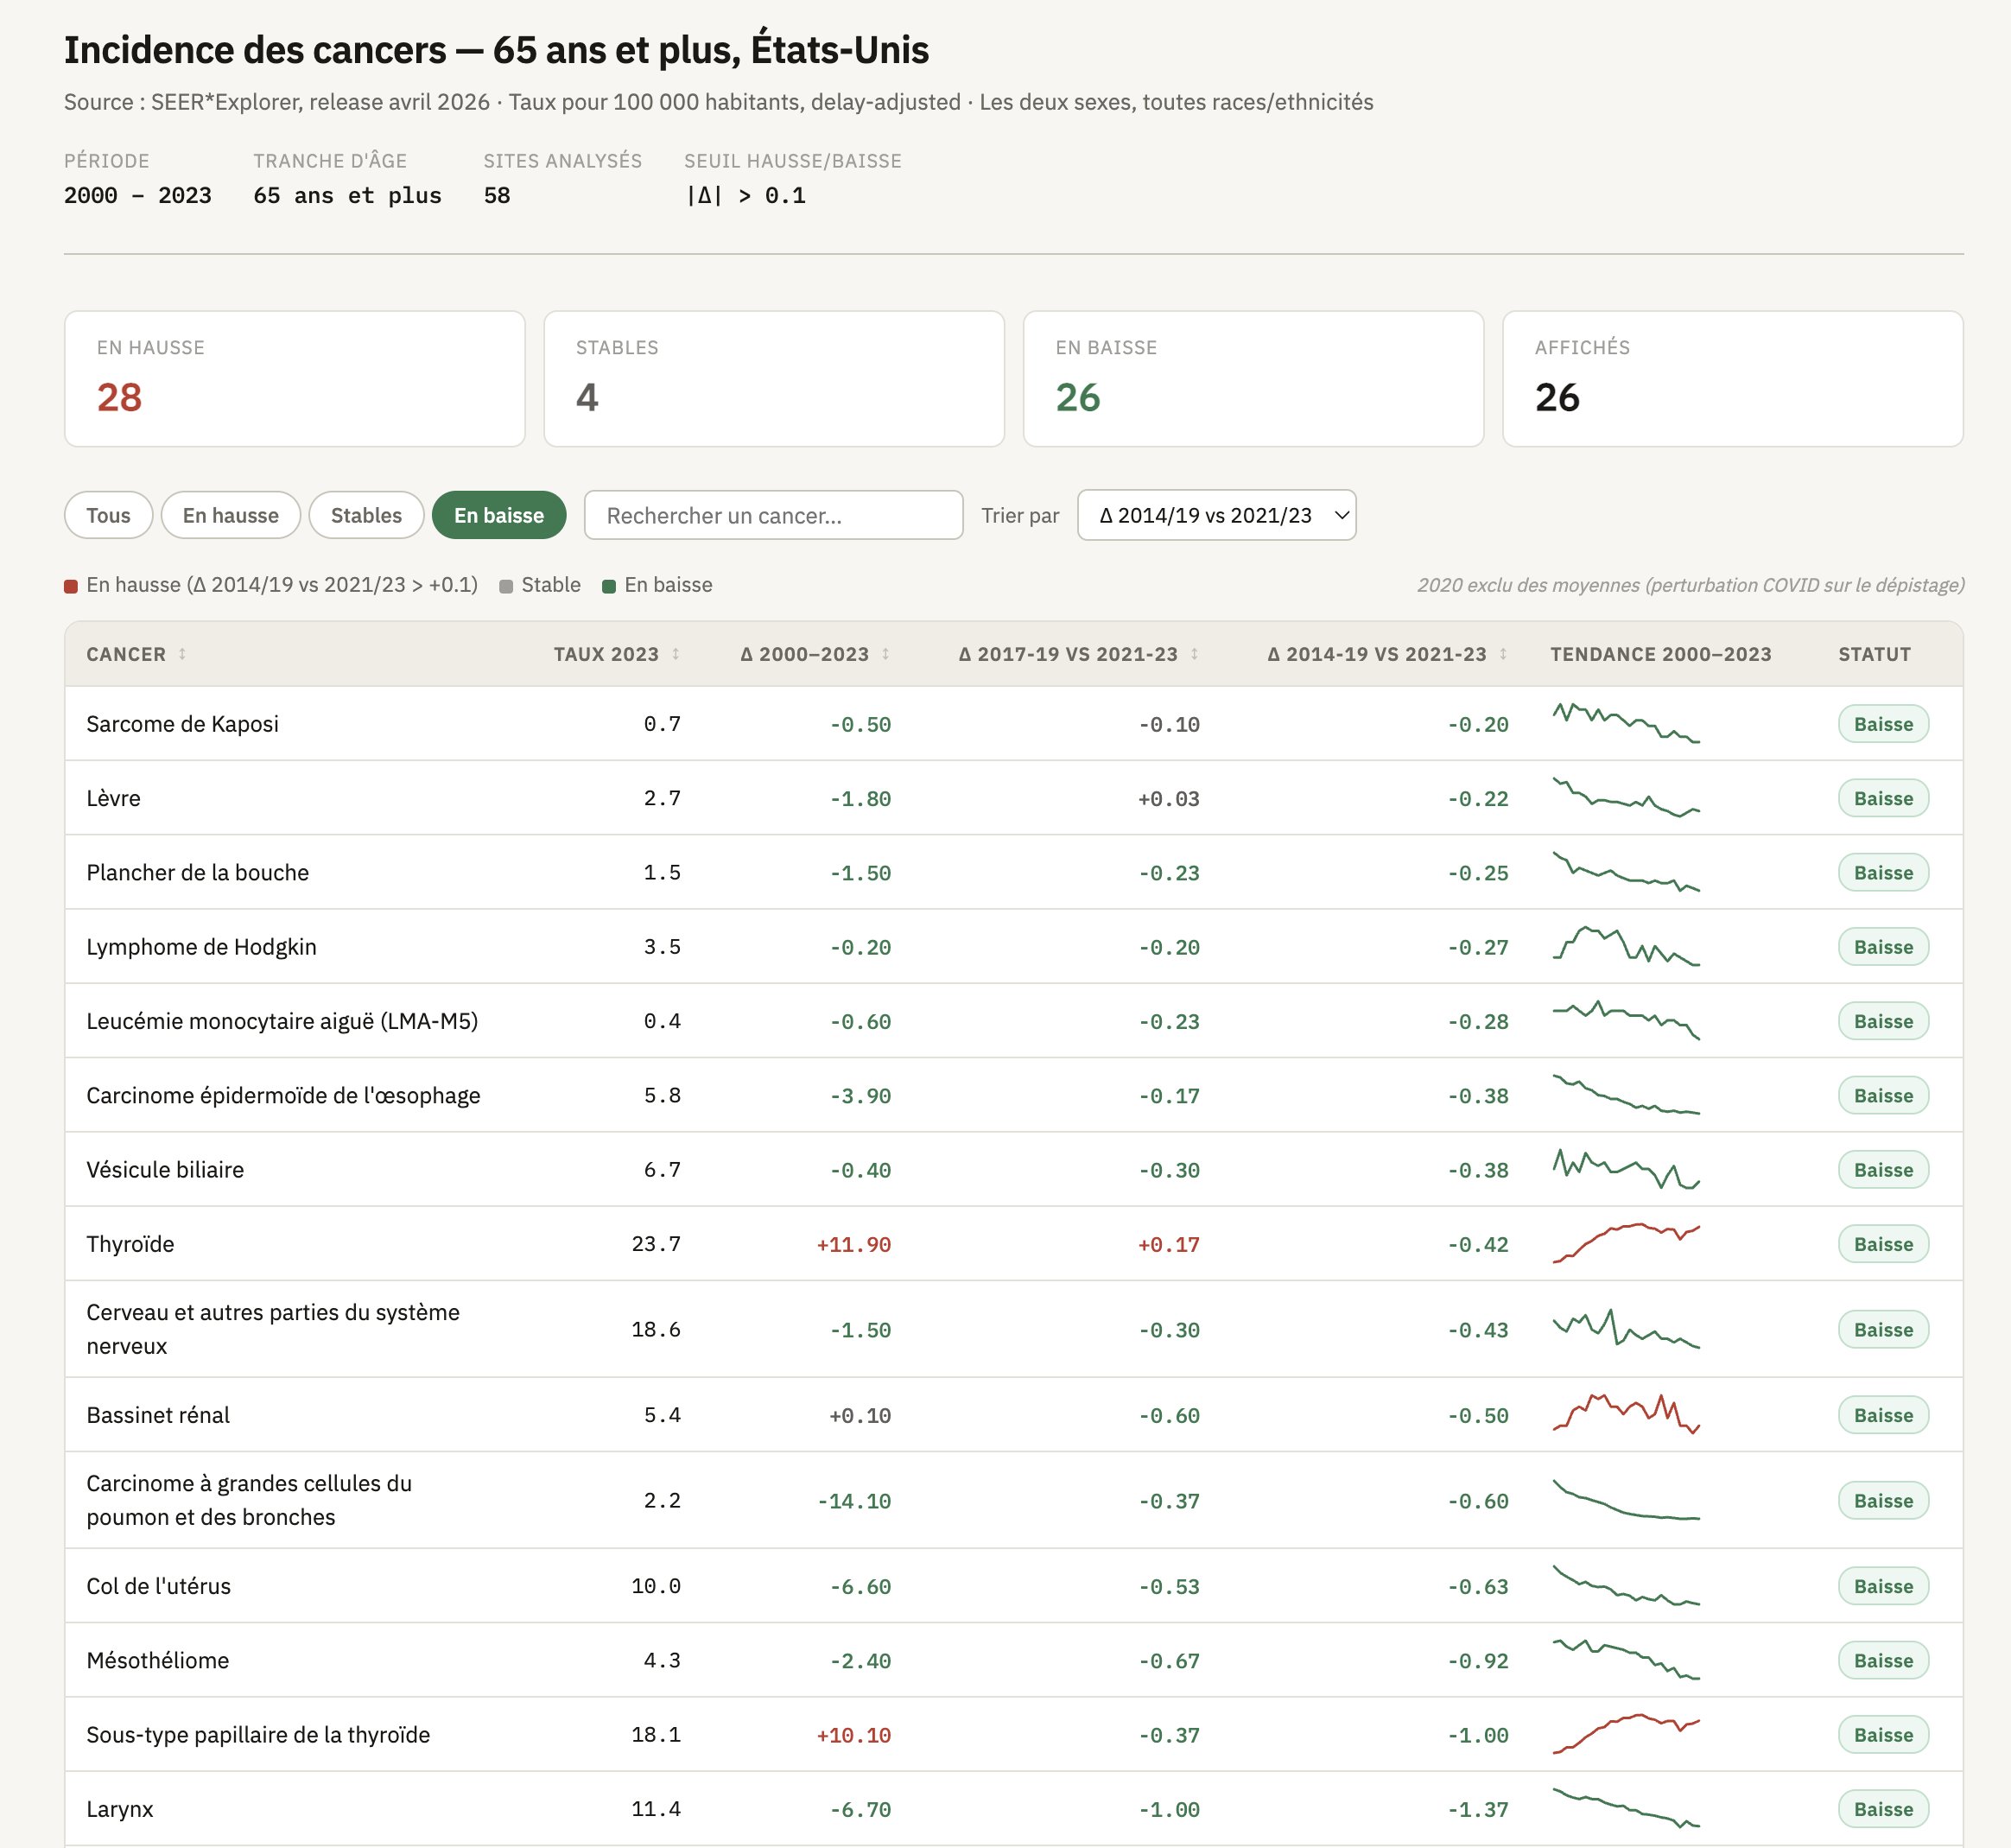Image resolution: width=2011 pixels, height=1848 pixels.
Task: Click the sort arrows next to CANCER header
Action: pyautogui.click(x=182, y=654)
